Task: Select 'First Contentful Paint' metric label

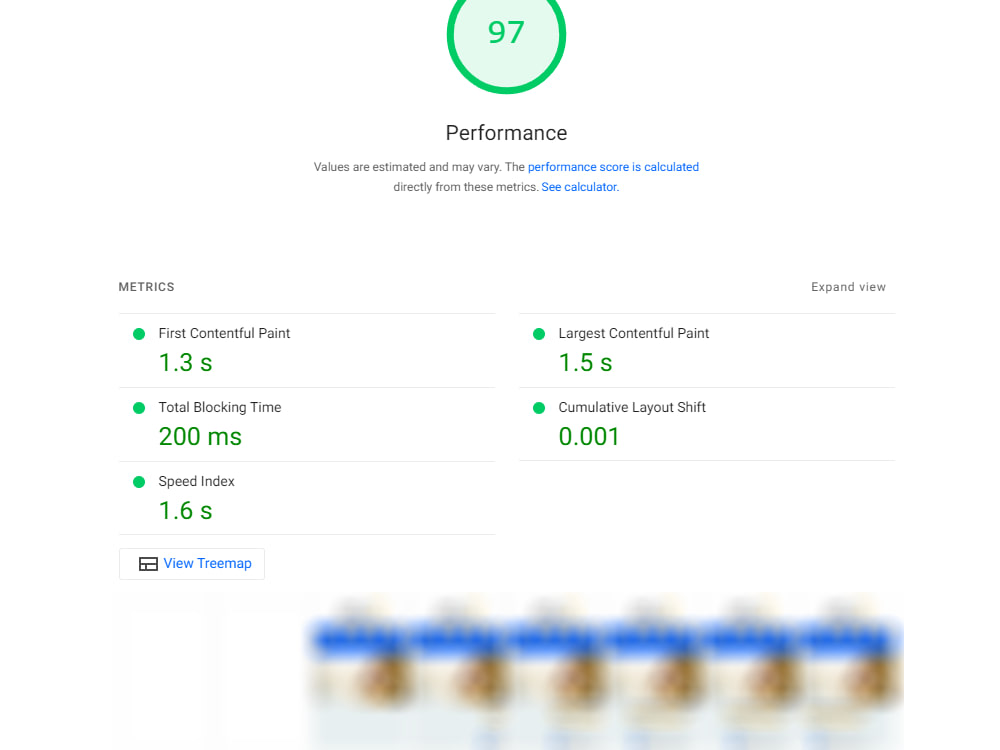Action: pyautogui.click(x=224, y=334)
